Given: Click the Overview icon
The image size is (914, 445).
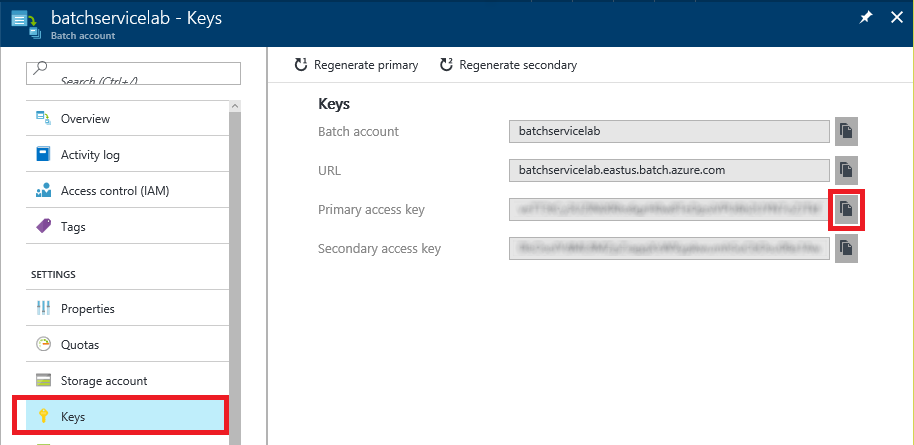Looking at the screenshot, I should [x=44, y=118].
